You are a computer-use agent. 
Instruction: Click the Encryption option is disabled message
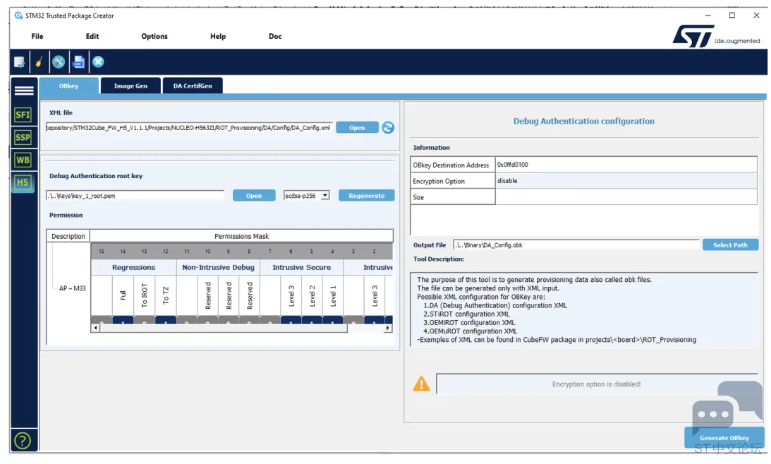pos(596,384)
